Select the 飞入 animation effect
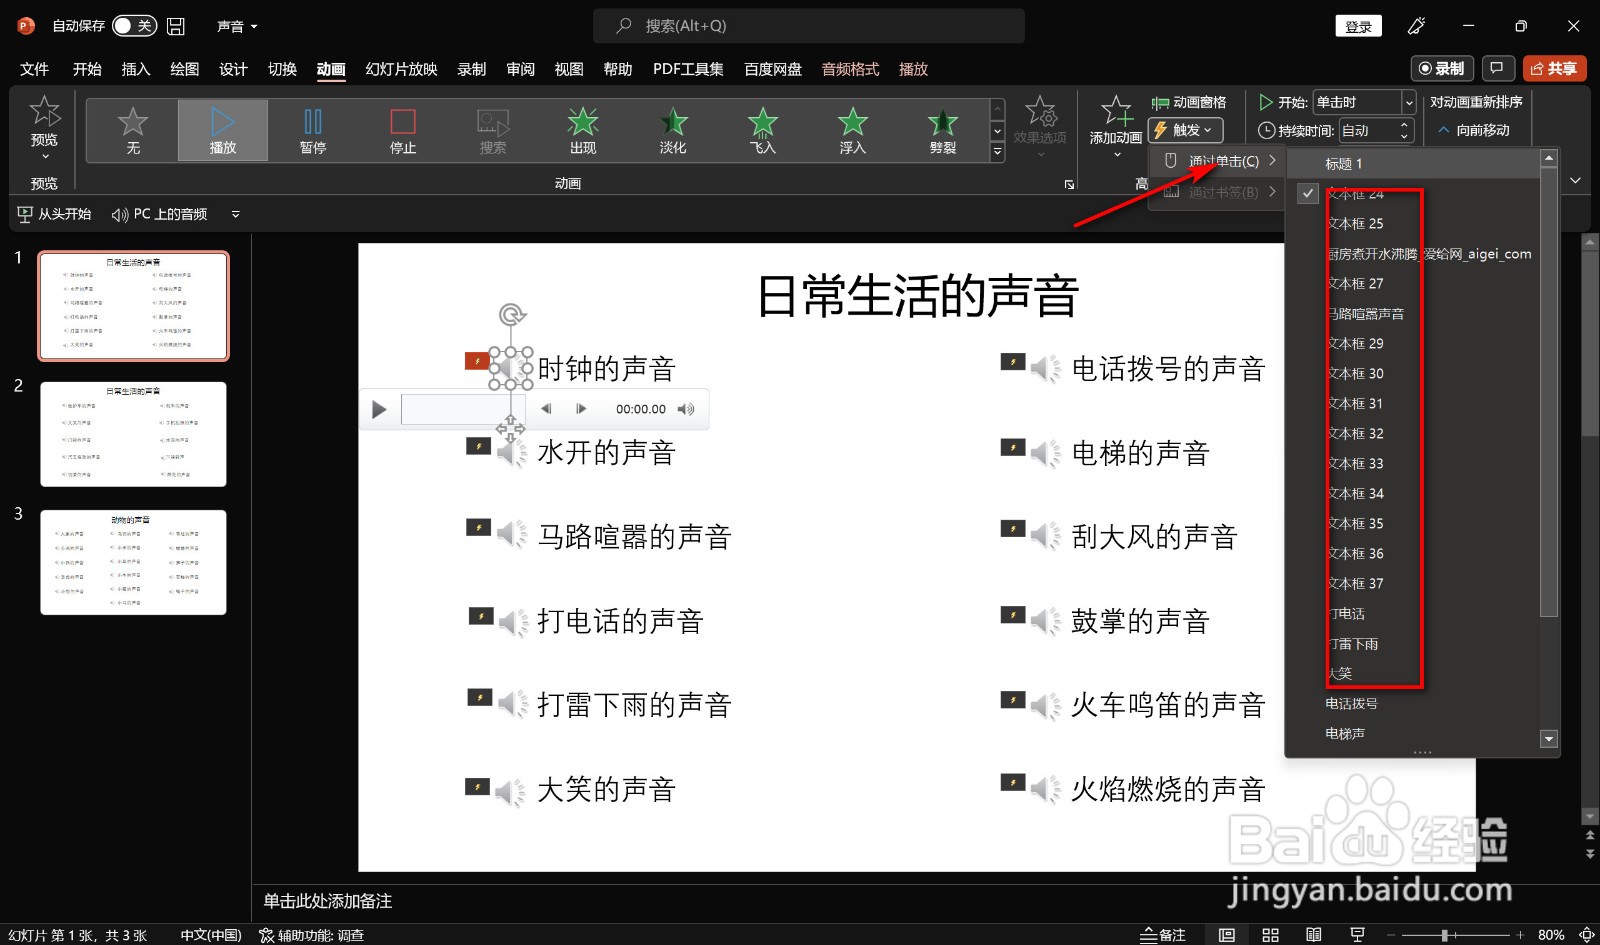 tap(762, 128)
